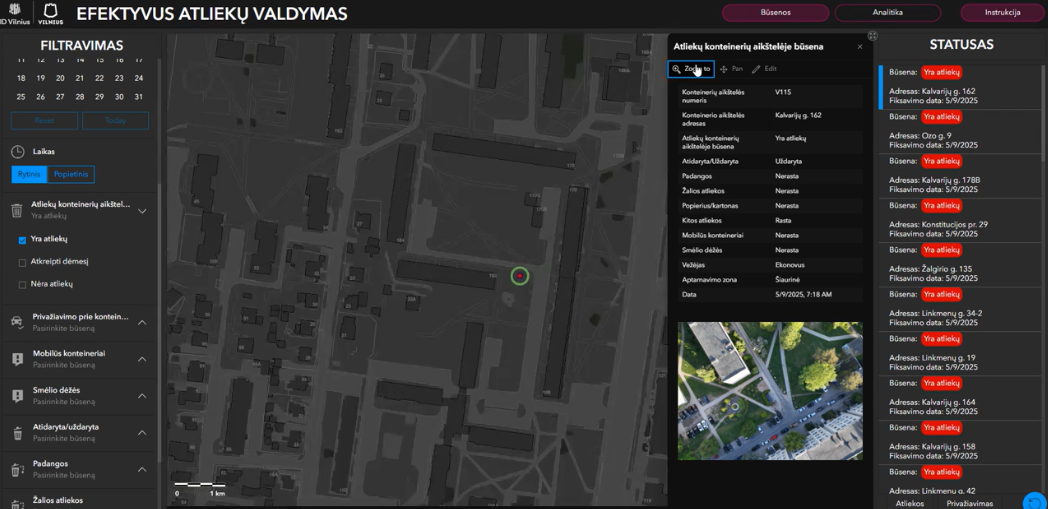Select the status card for Kalvarijų g. 158
The width and height of the screenshot is (1048, 509).
pyautogui.click(x=959, y=442)
